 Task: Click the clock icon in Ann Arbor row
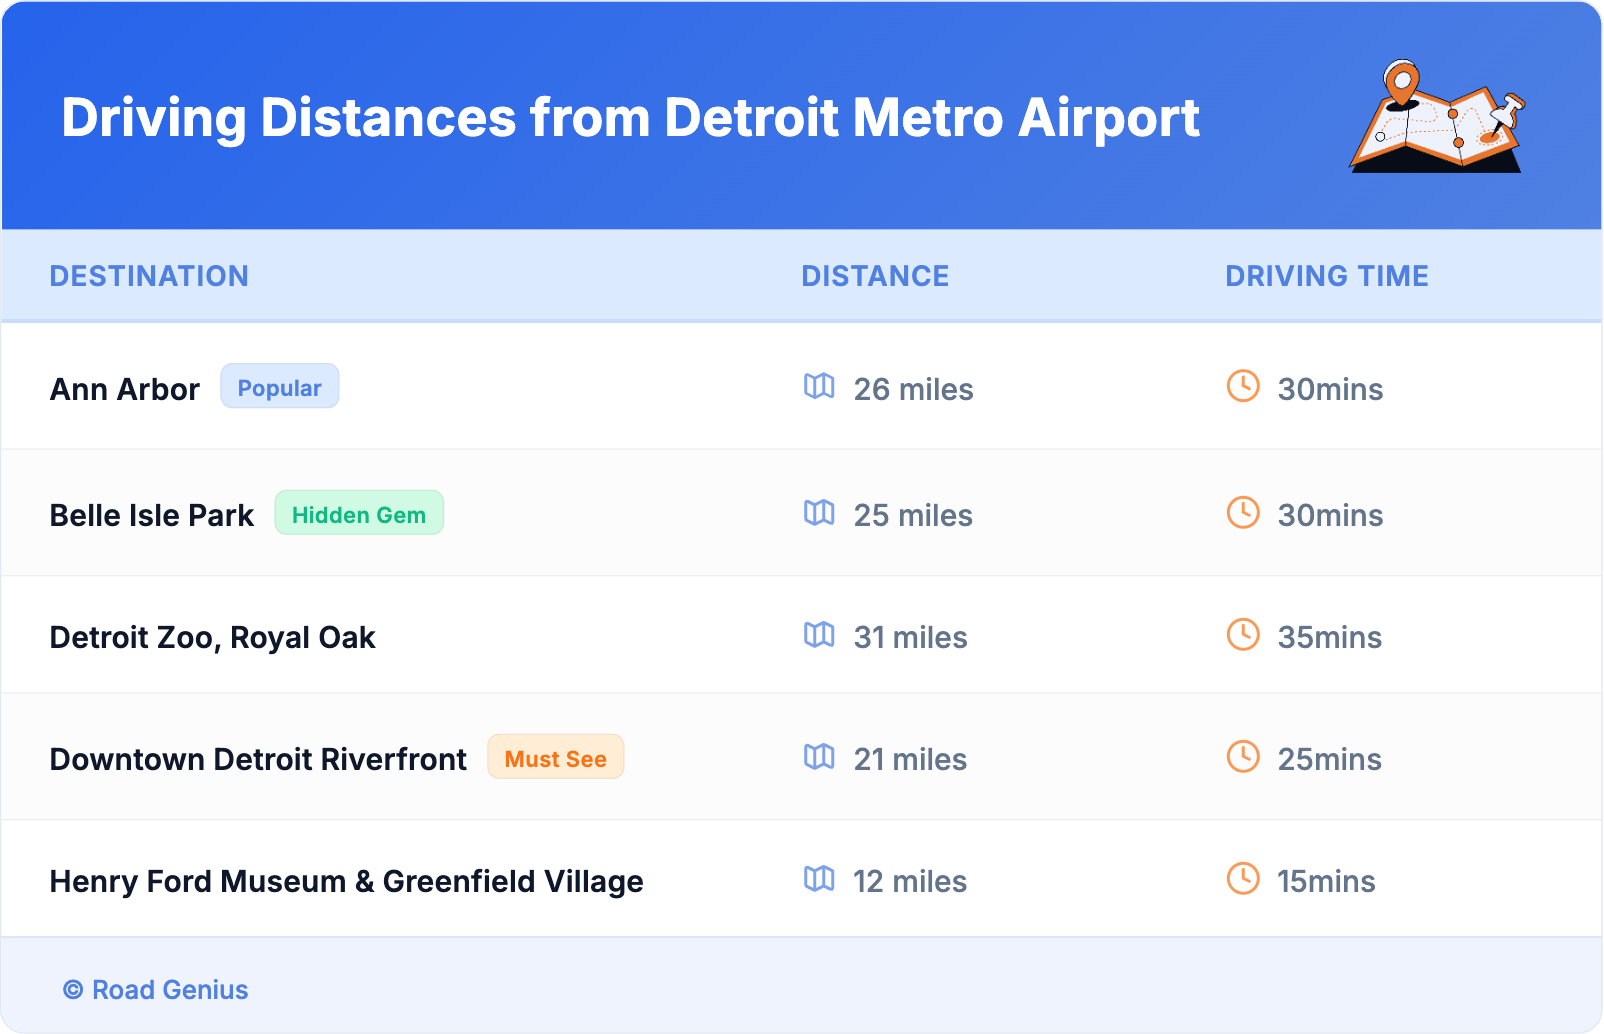(x=1243, y=386)
